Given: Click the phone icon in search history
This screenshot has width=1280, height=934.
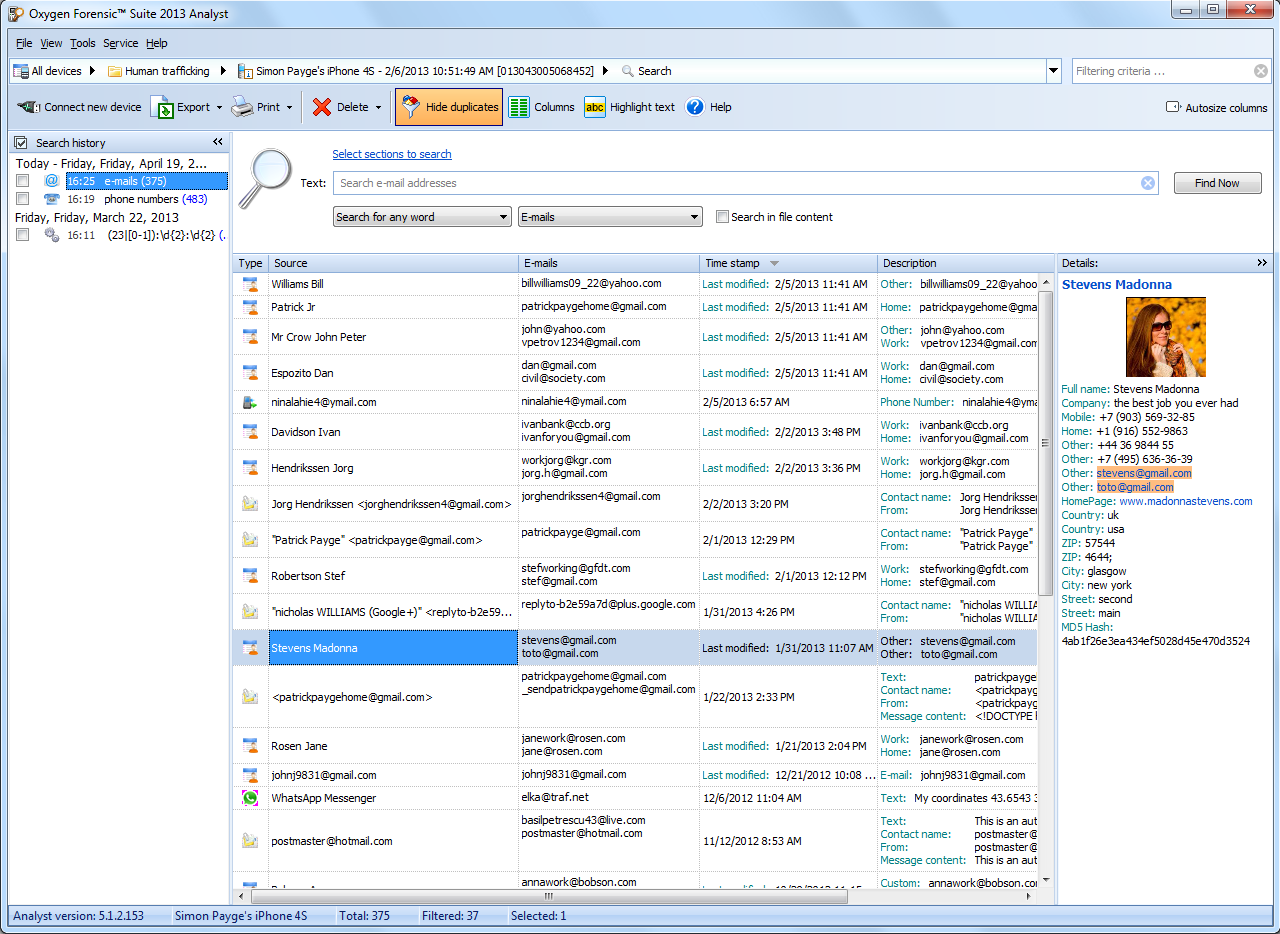Looking at the screenshot, I should click(52, 199).
